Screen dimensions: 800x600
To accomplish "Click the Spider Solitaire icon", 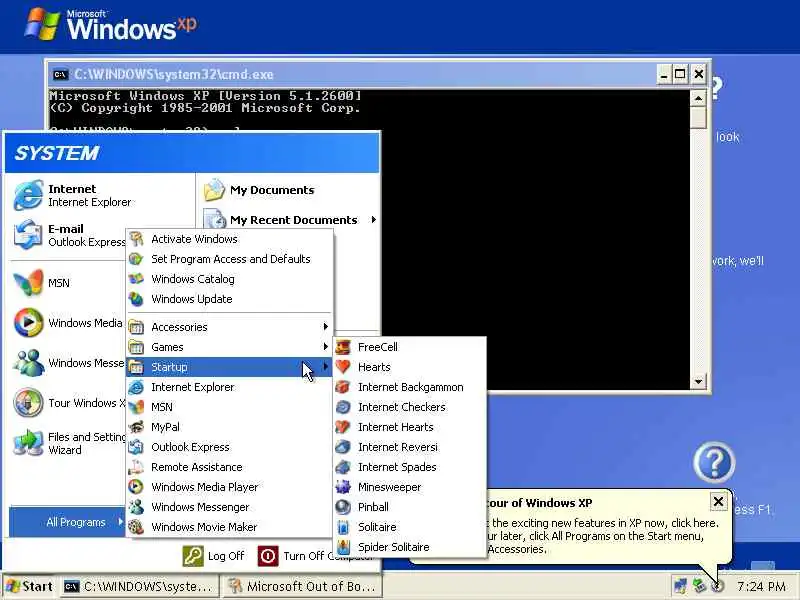I will (343, 547).
